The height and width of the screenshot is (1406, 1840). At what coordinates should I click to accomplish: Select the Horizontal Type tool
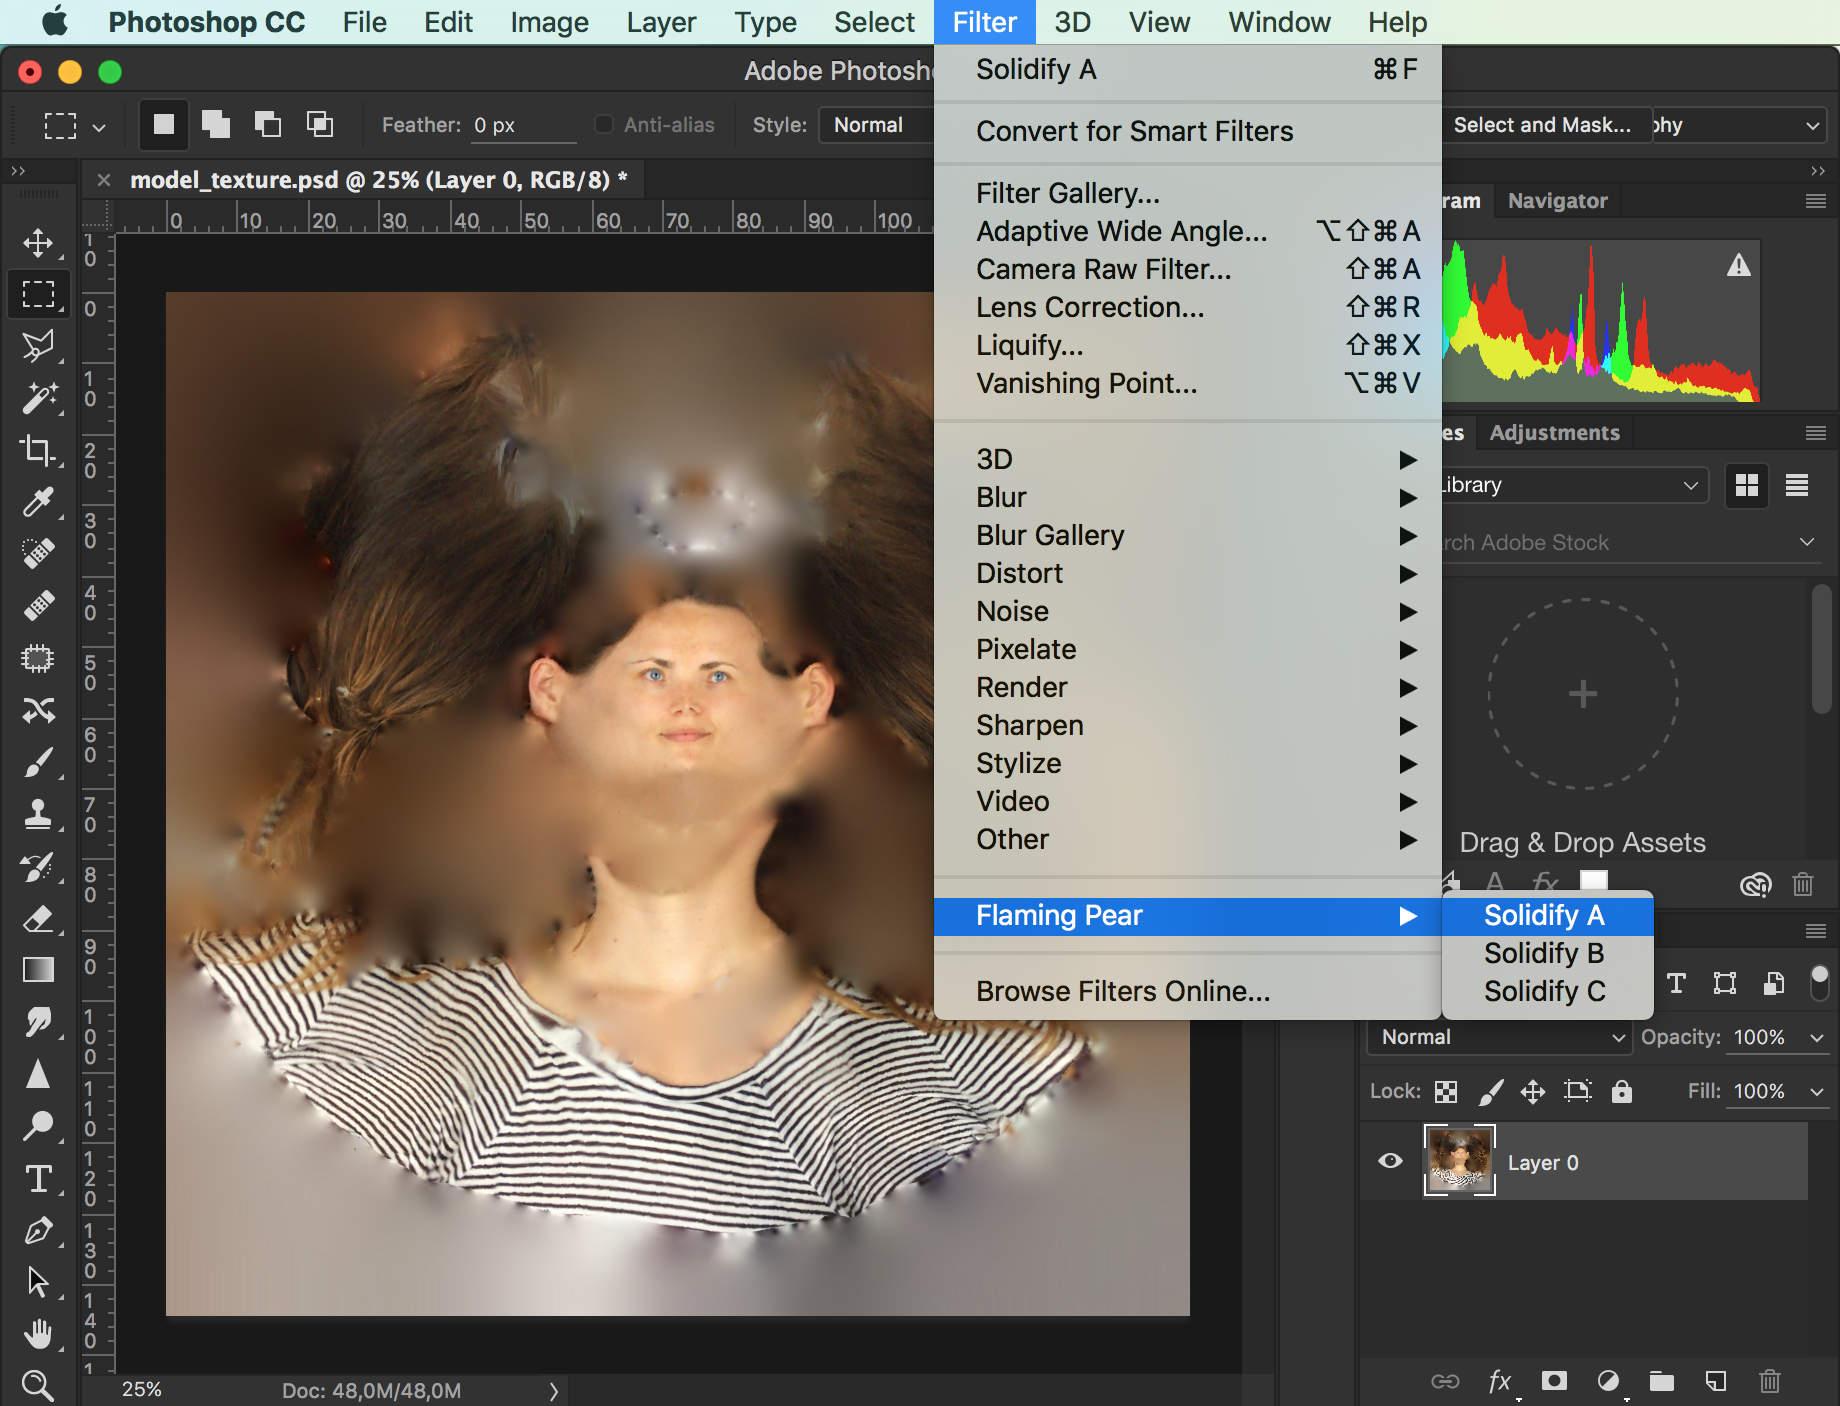click(x=38, y=1178)
